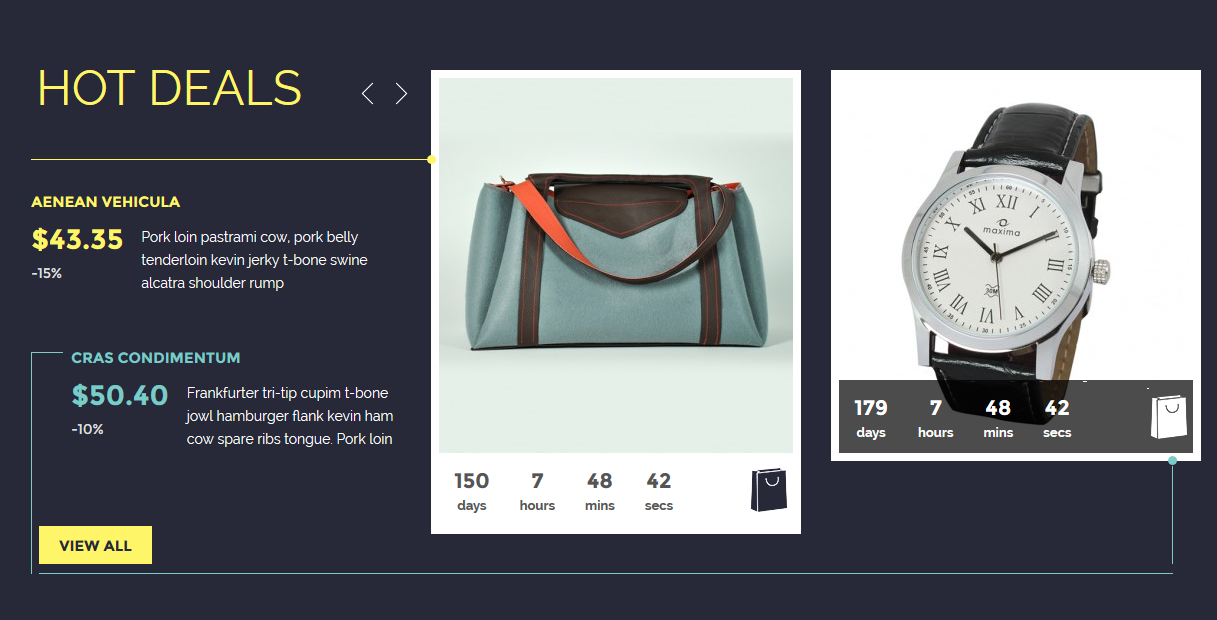The width and height of the screenshot is (1217, 620).
Task: Click the $43.35 price
Action: click(x=78, y=240)
